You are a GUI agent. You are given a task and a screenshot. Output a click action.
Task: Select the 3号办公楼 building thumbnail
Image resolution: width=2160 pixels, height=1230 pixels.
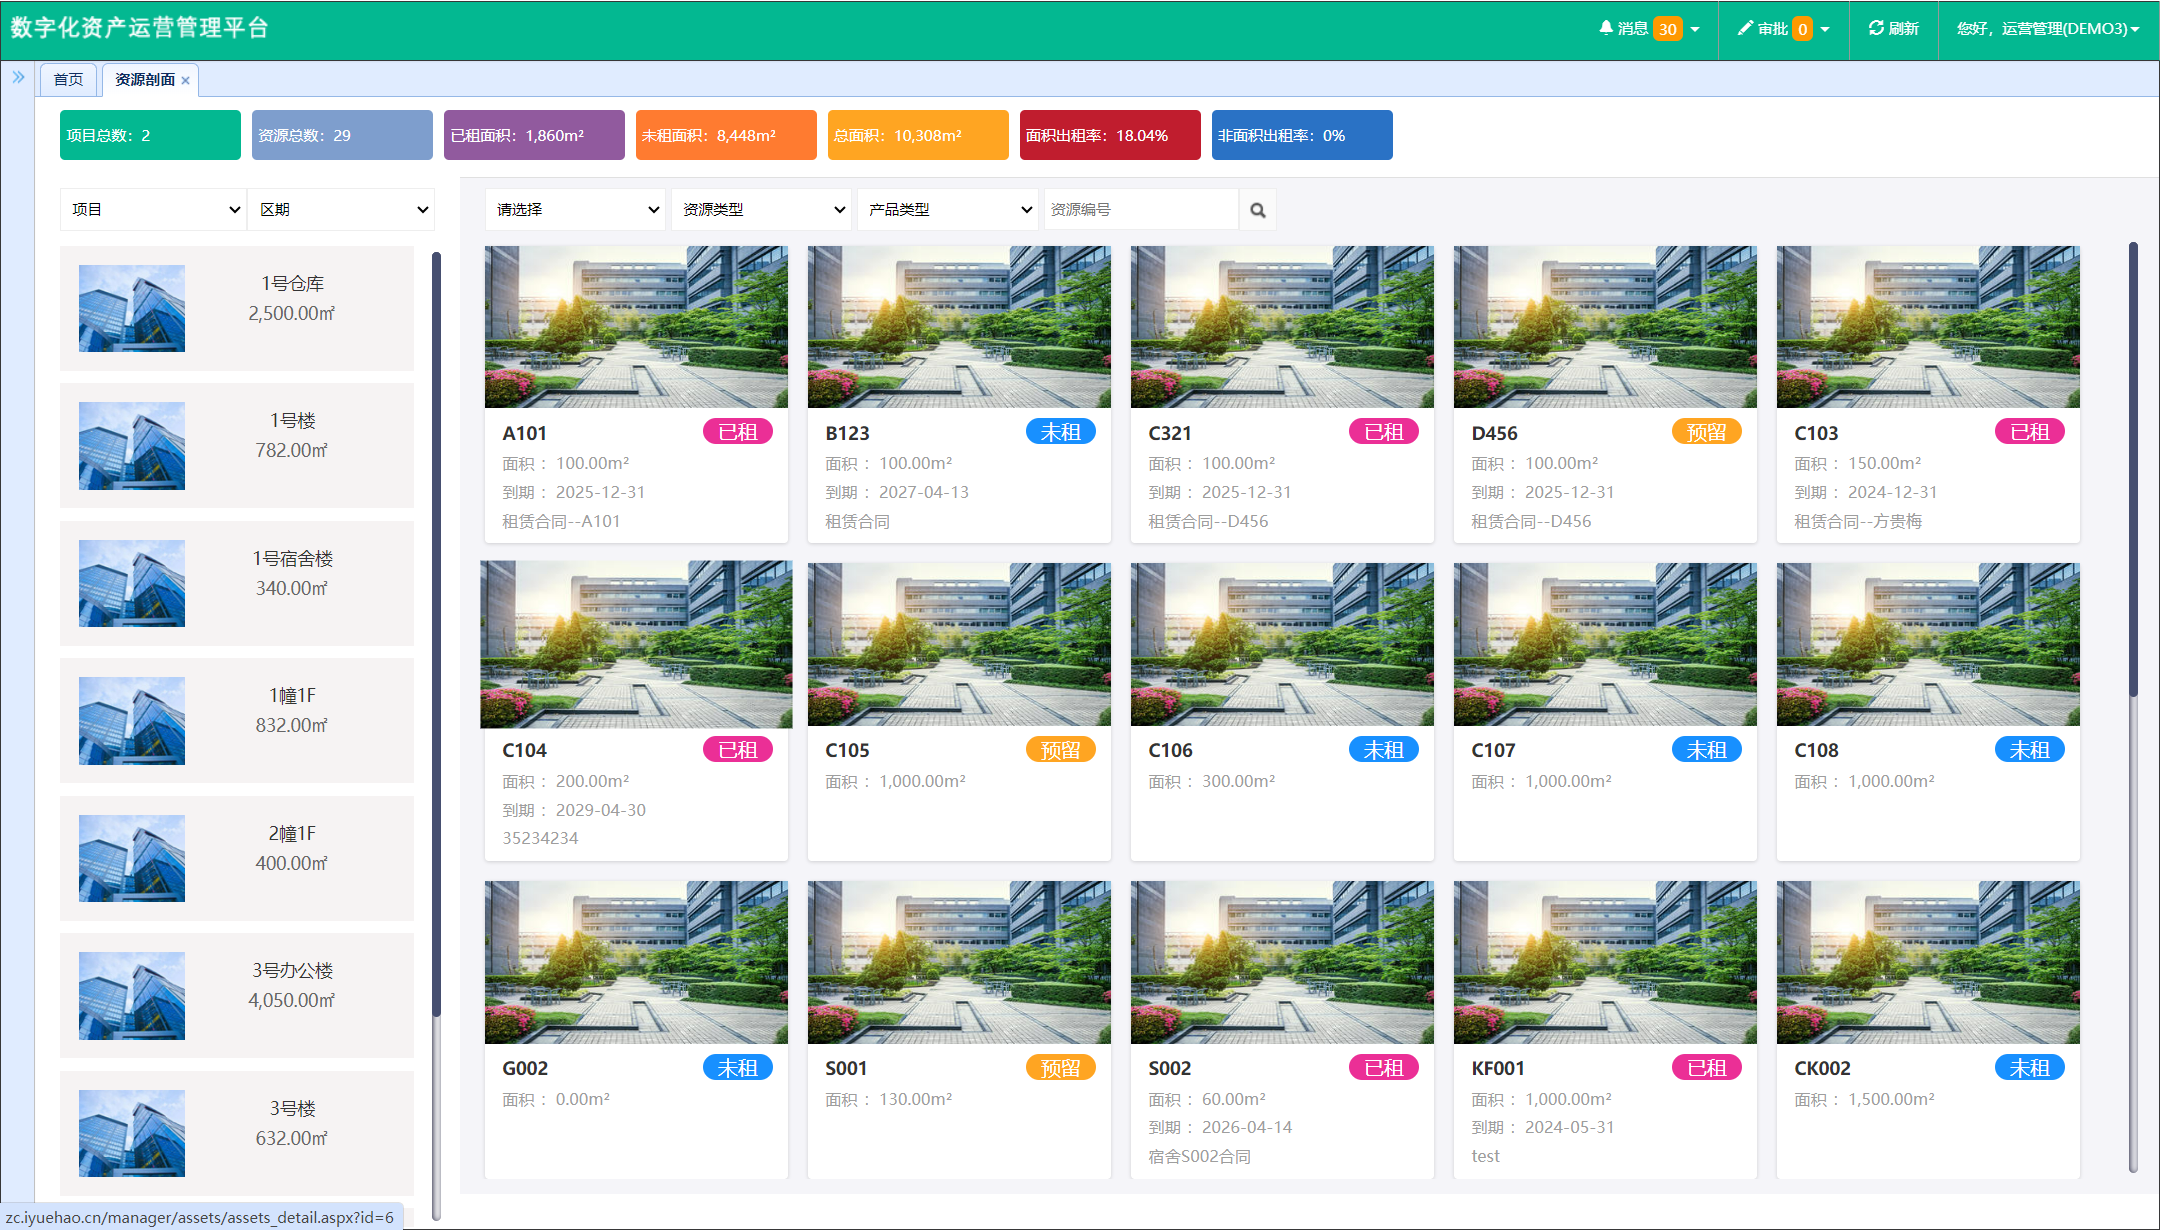132,996
